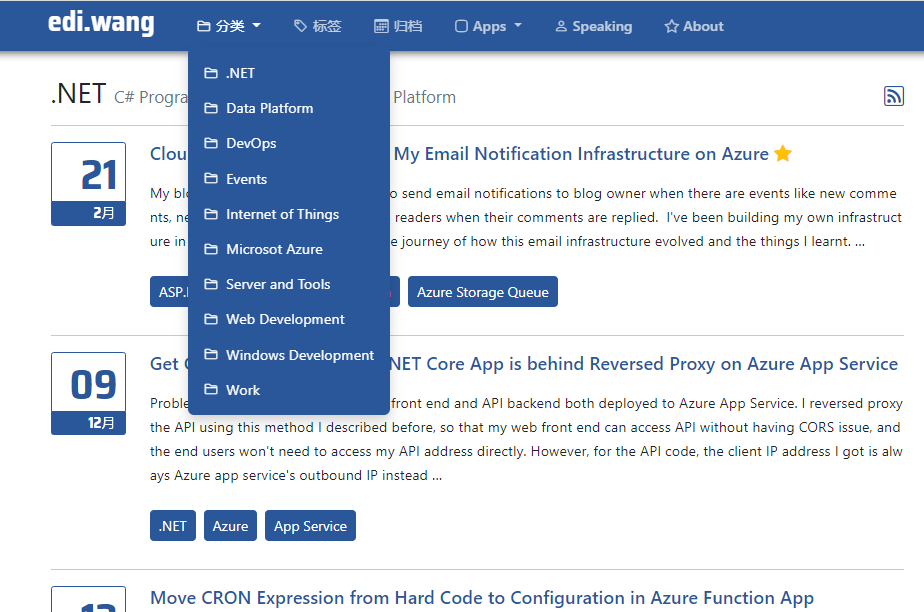Image resolution: width=924 pixels, height=612 pixels.
Task: Choose Microsot Azure category
Action: pos(289,249)
